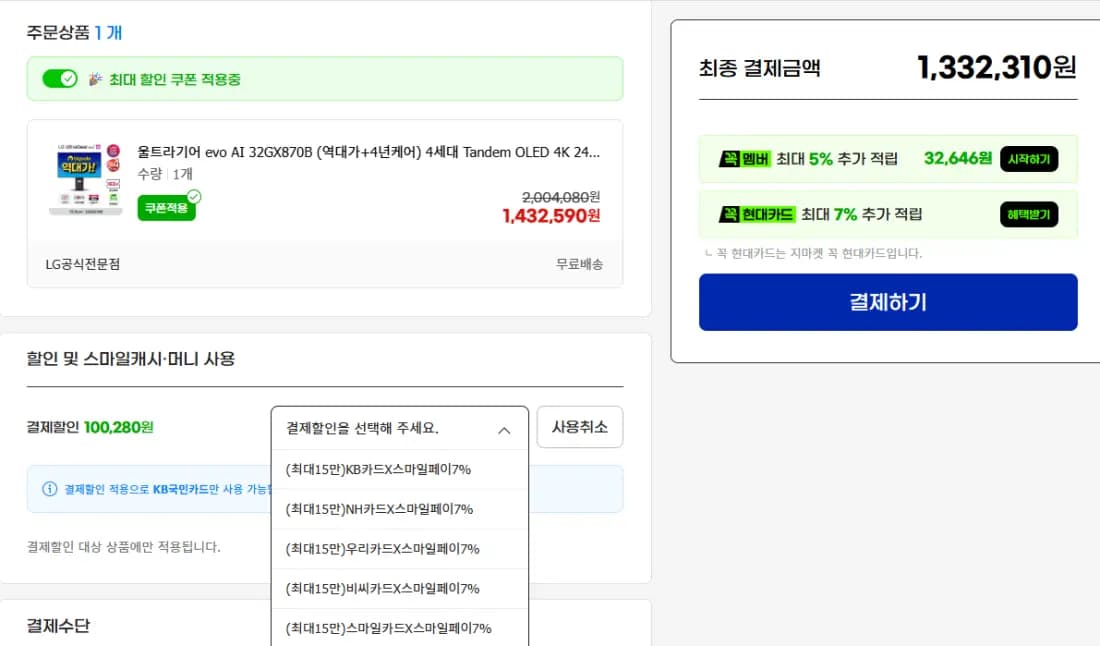Screen dimensions: 1100x646
Task: Click the 쿠폰적용 green button
Action: (x=166, y=208)
